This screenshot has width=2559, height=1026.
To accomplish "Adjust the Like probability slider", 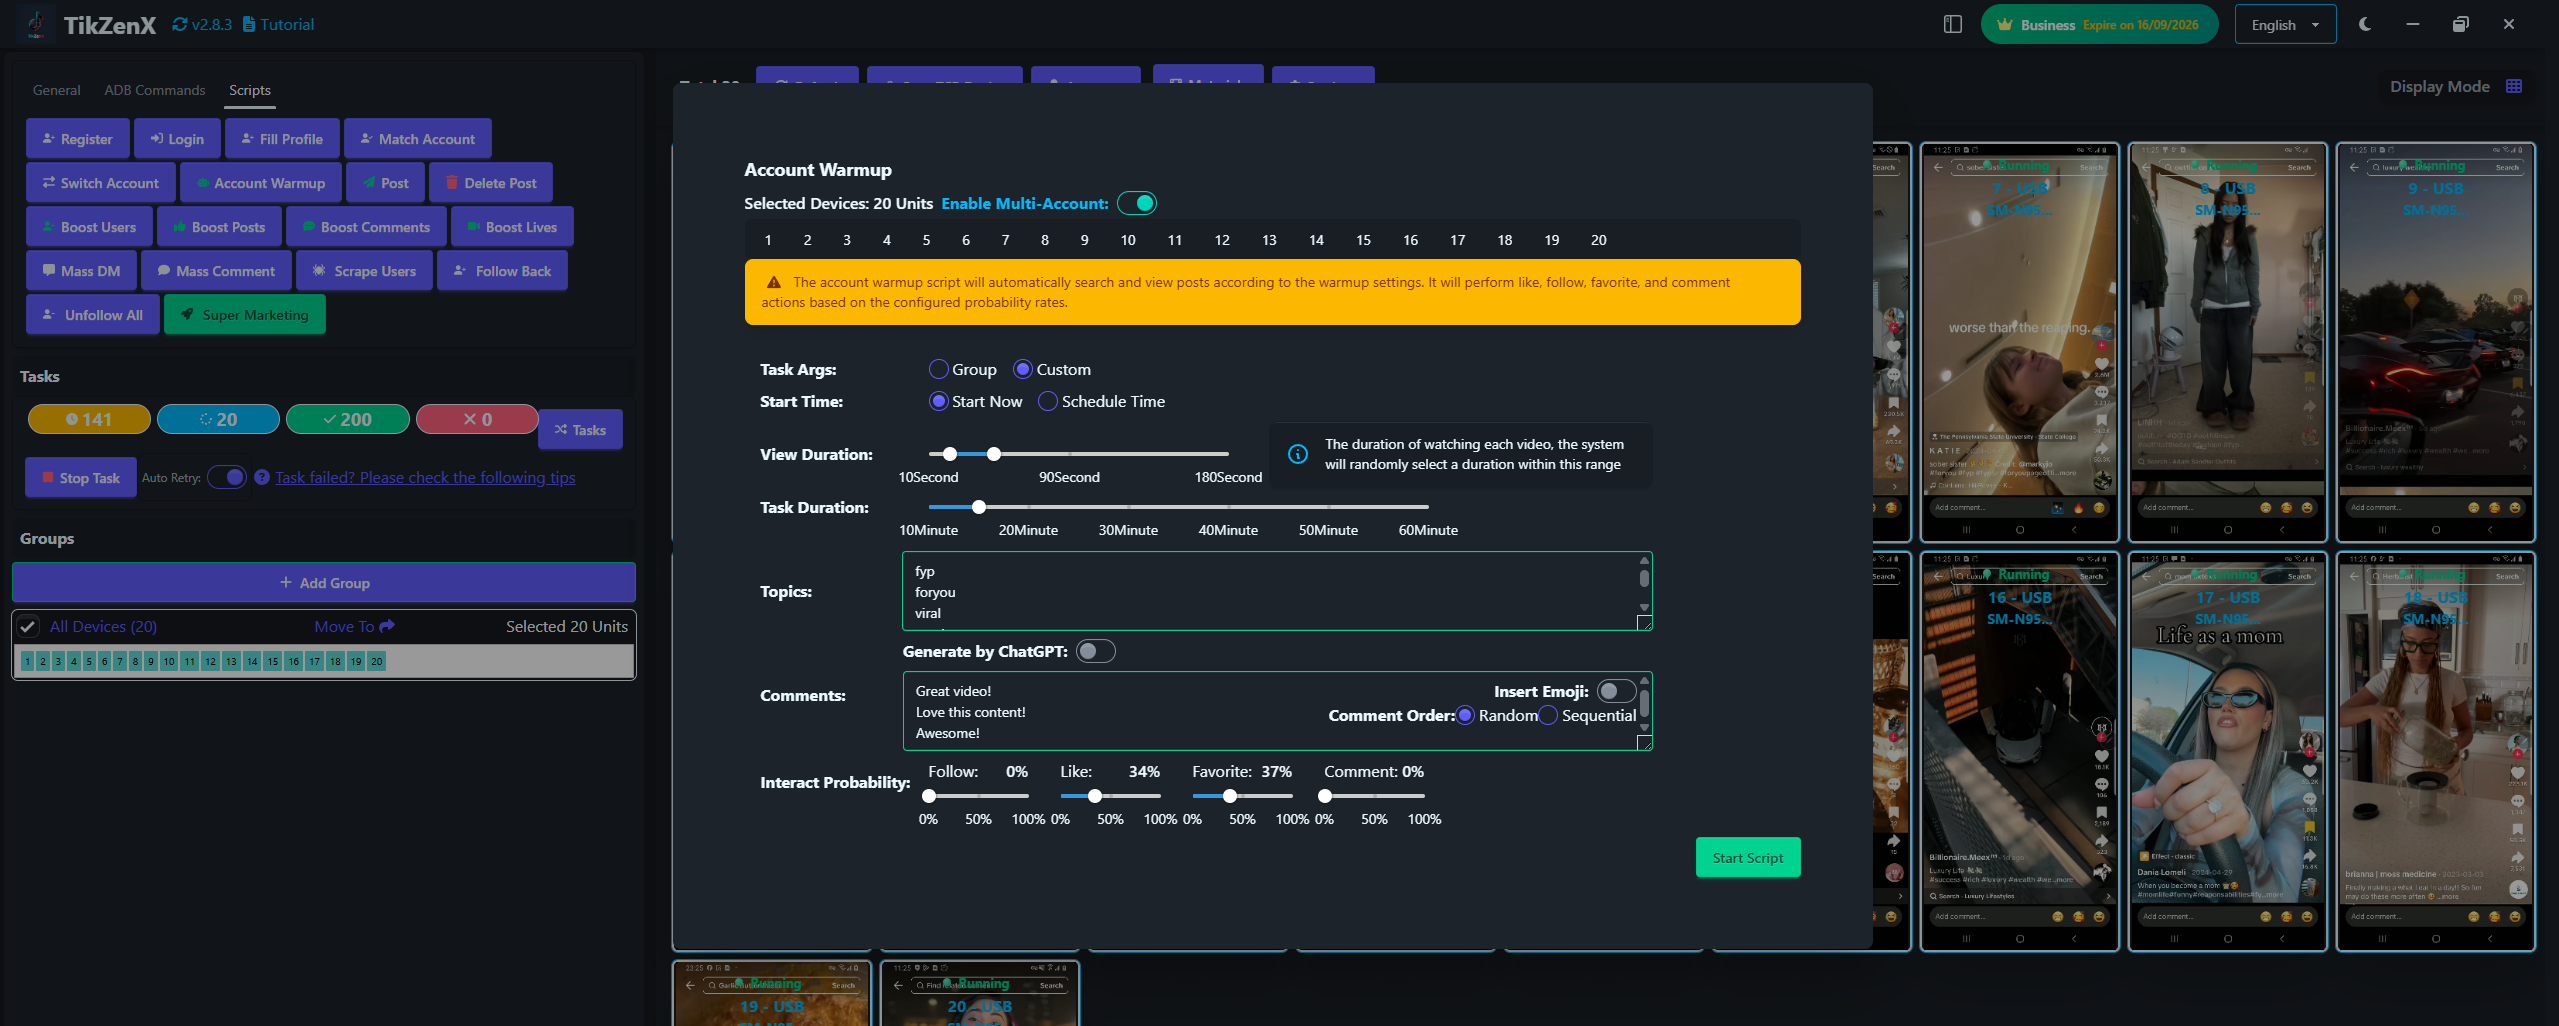I will [1094, 796].
